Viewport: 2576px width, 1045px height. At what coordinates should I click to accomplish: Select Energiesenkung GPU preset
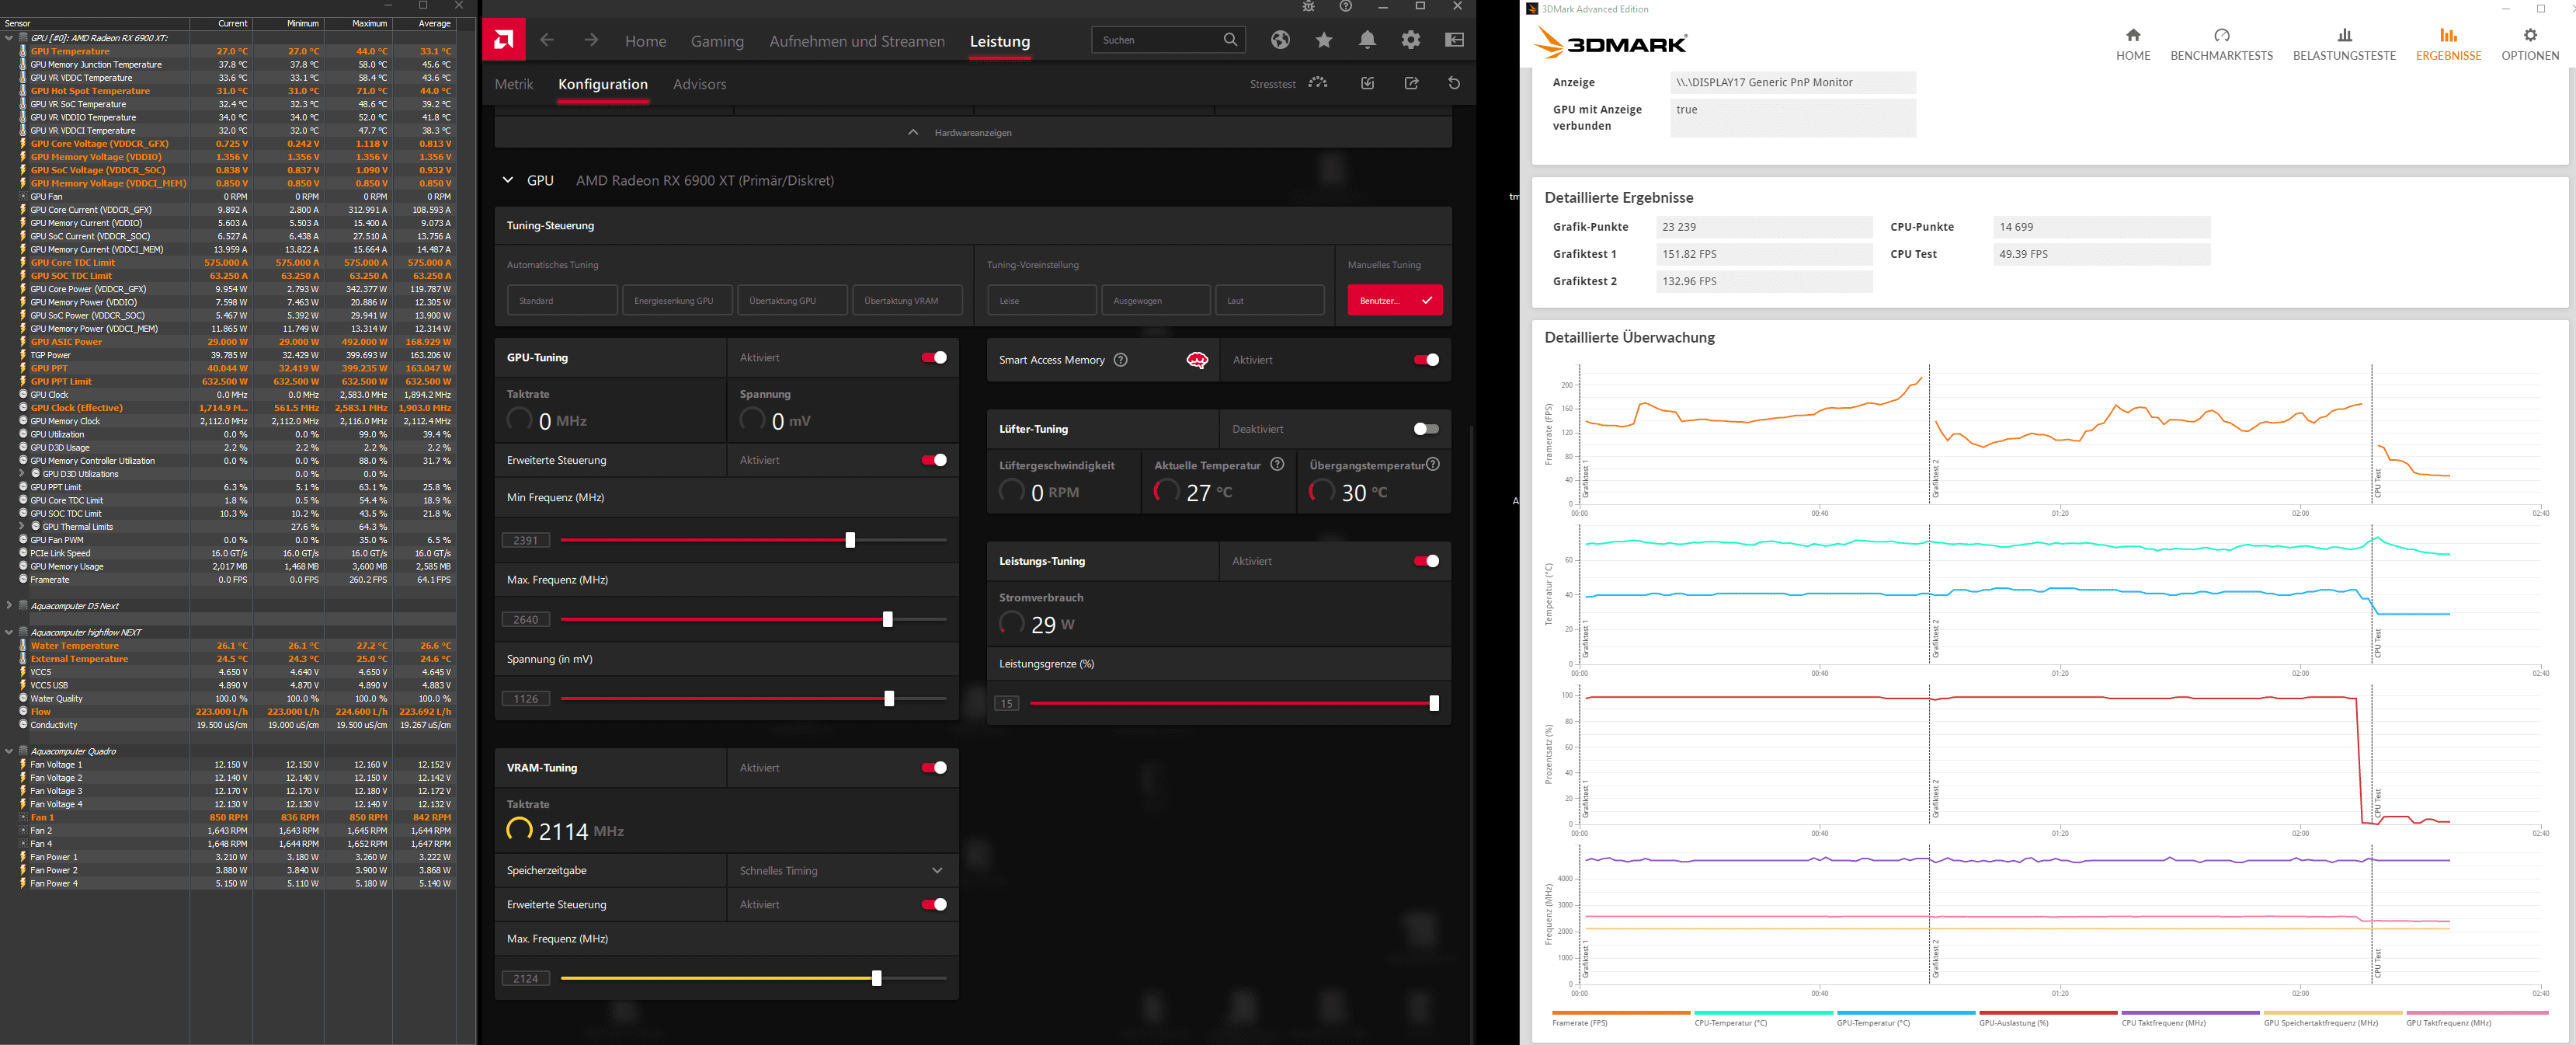(677, 300)
